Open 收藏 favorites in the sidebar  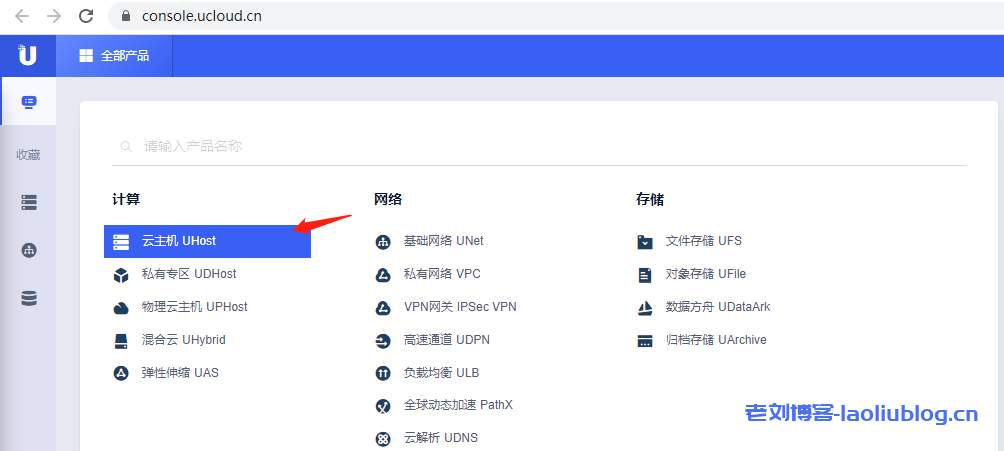pyautogui.click(x=28, y=155)
